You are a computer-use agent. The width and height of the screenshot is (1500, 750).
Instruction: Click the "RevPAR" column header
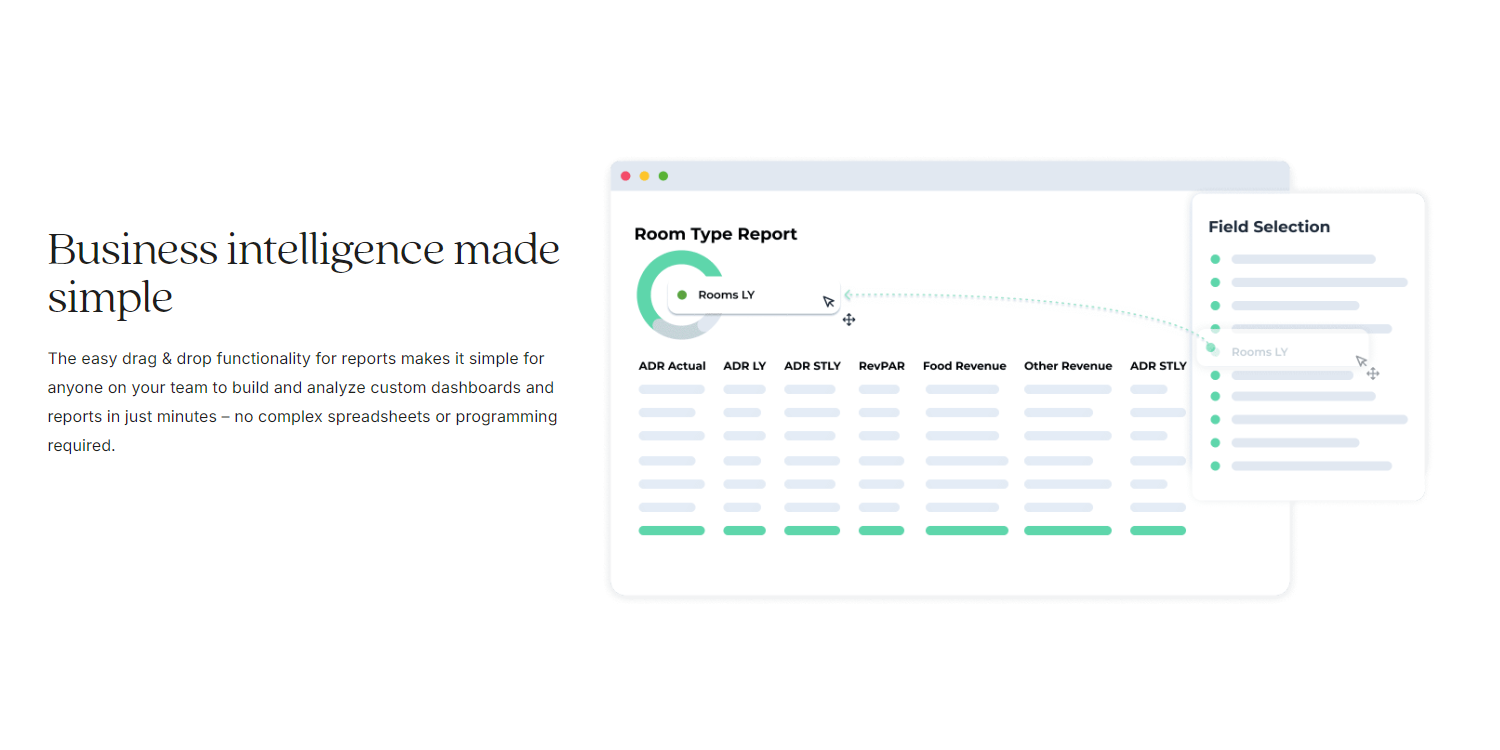click(881, 366)
